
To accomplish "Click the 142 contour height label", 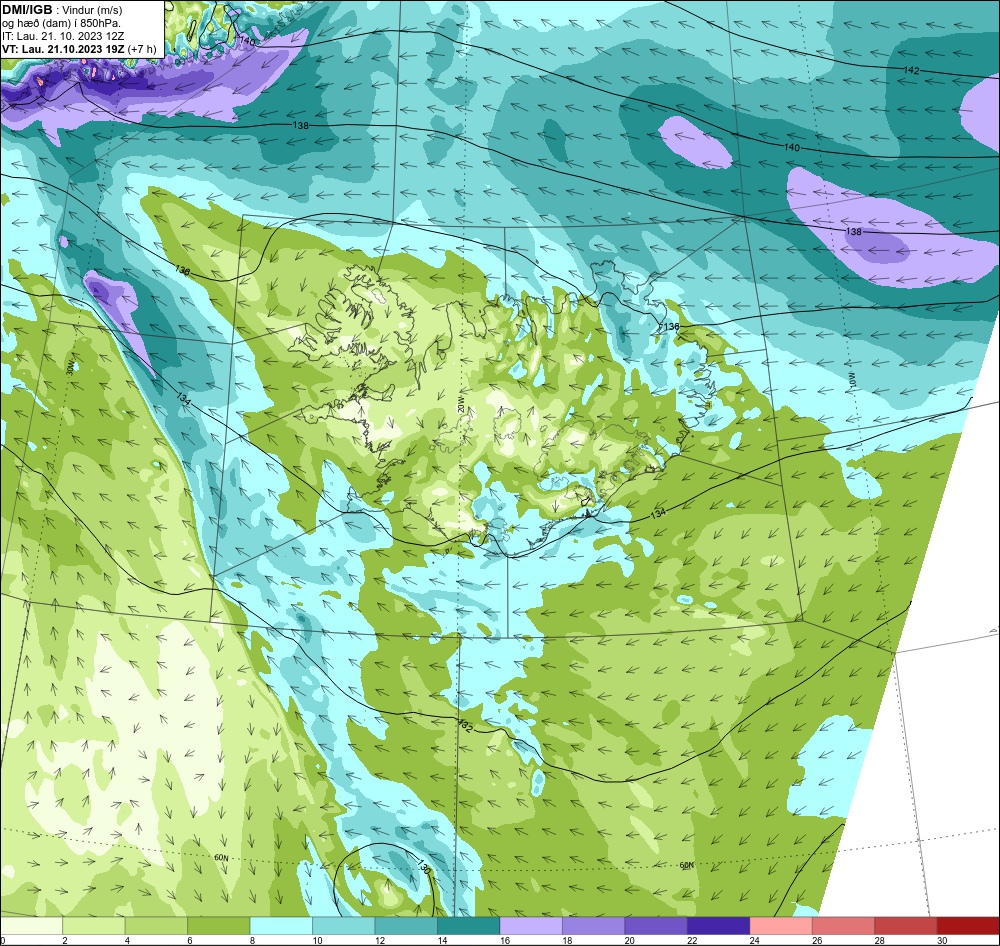I will (912, 70).
